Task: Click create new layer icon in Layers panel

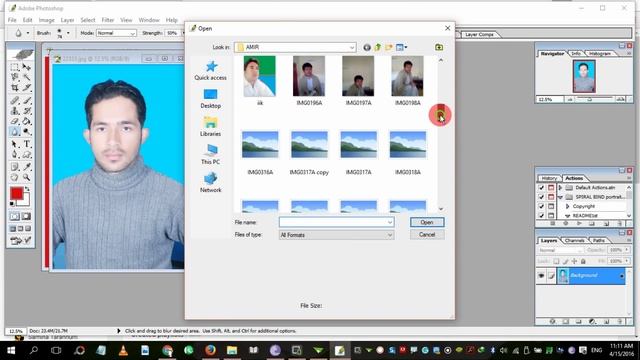Action: pyautogui.click(x=607, y=321)
